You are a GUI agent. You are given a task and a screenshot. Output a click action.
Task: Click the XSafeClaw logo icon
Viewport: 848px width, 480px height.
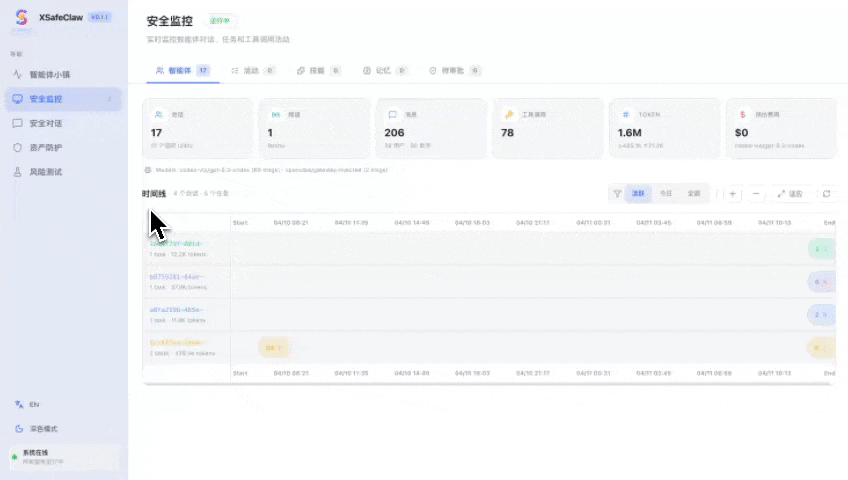[22, 18]
